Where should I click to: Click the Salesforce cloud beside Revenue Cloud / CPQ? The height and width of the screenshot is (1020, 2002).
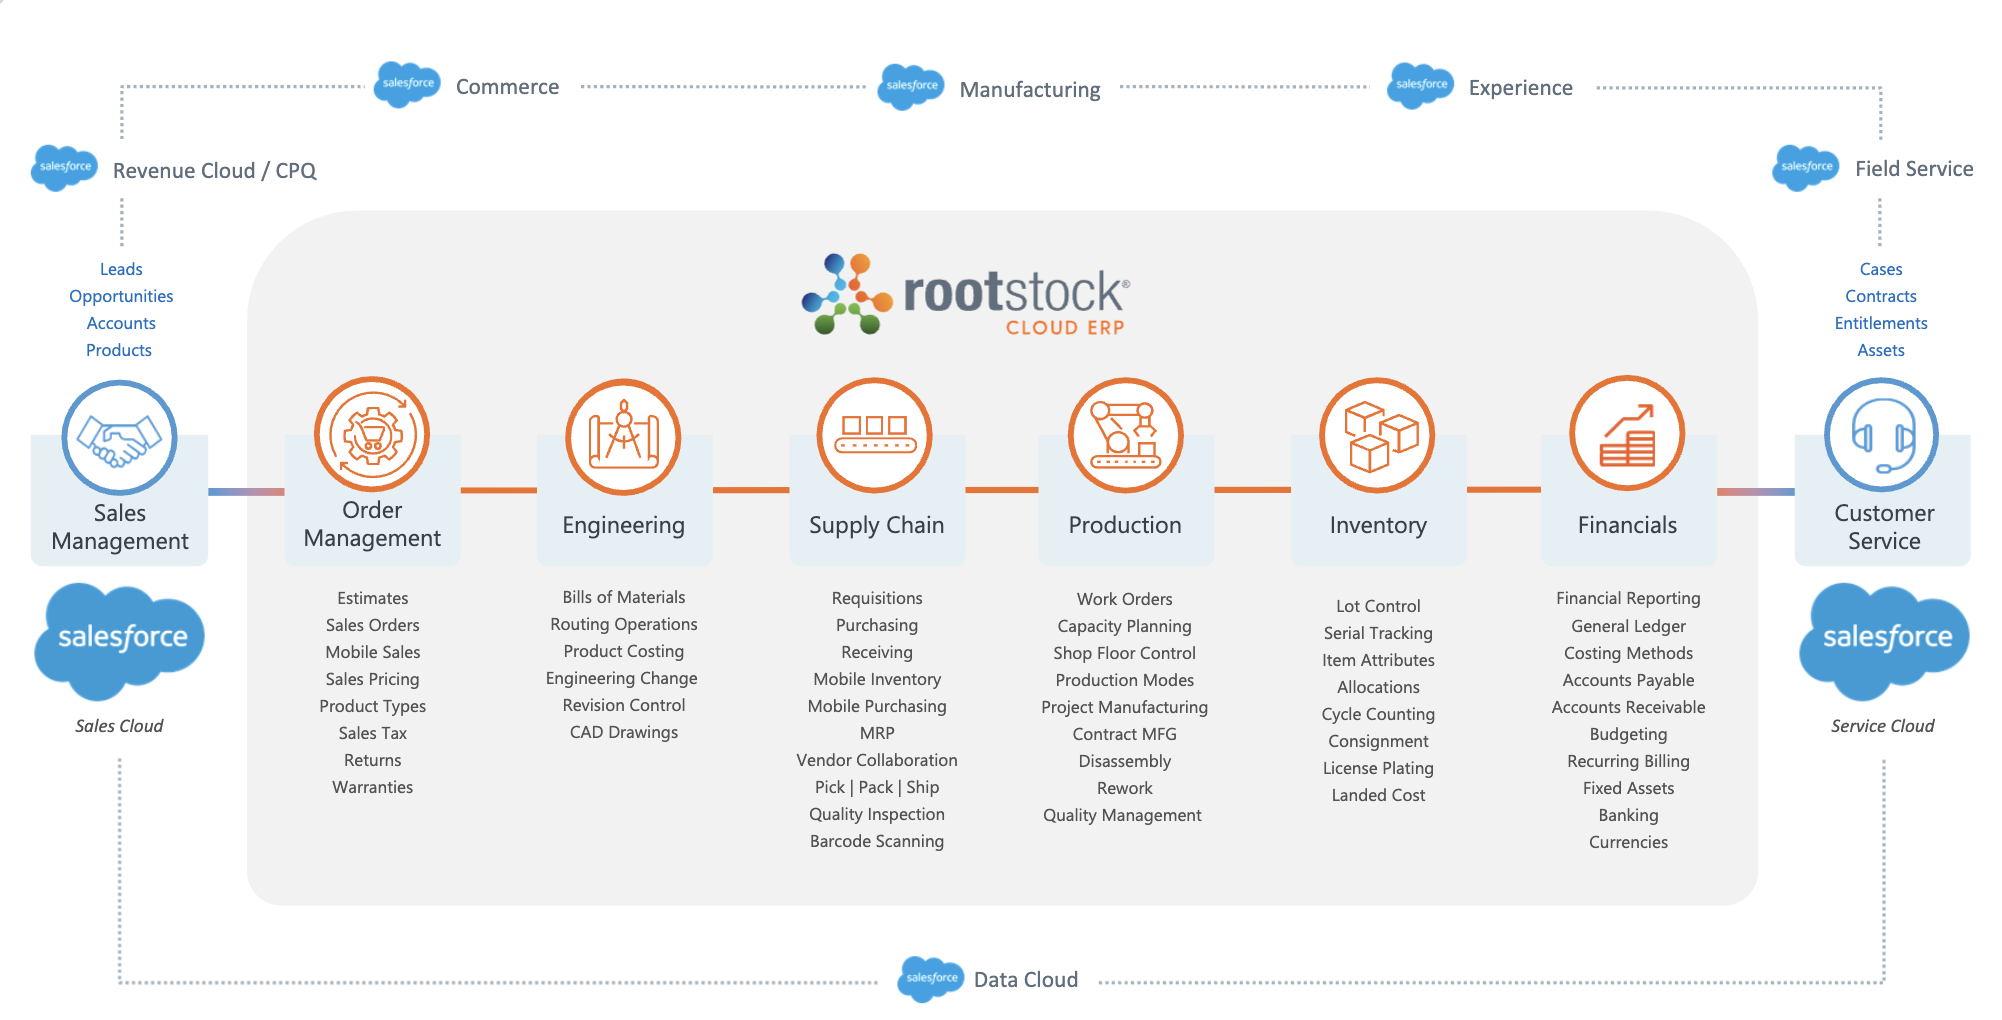click(x=65, y=167)
